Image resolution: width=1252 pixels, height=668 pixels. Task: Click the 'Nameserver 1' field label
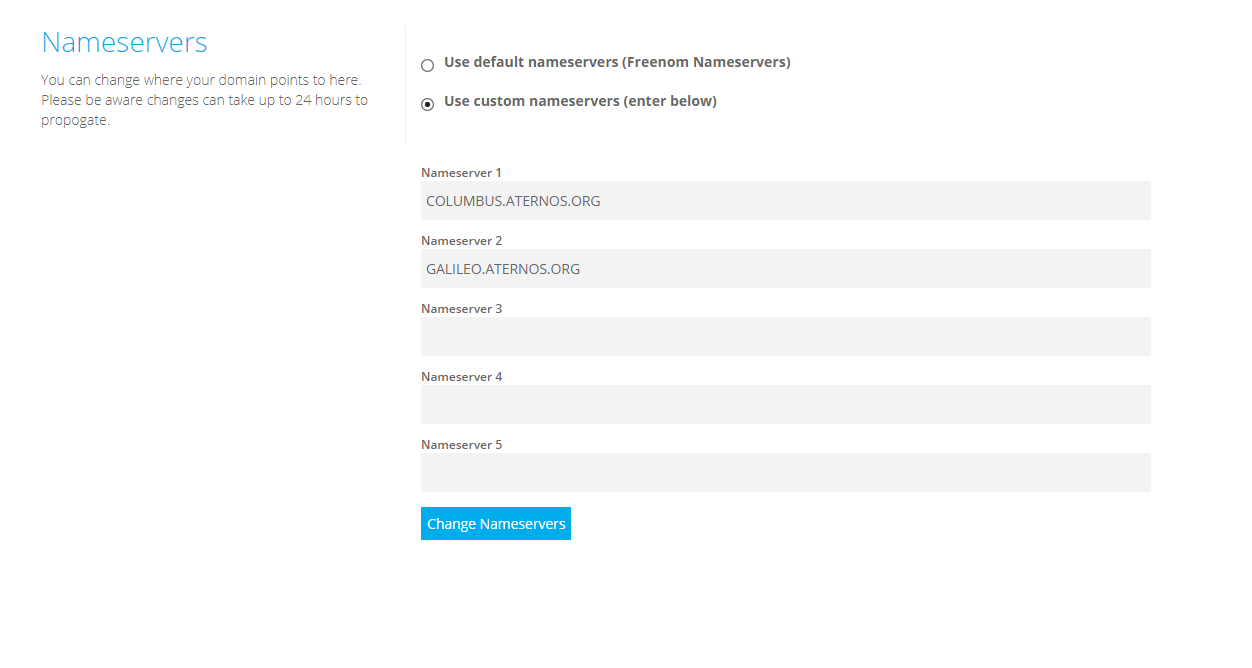(x=461, y=173)
